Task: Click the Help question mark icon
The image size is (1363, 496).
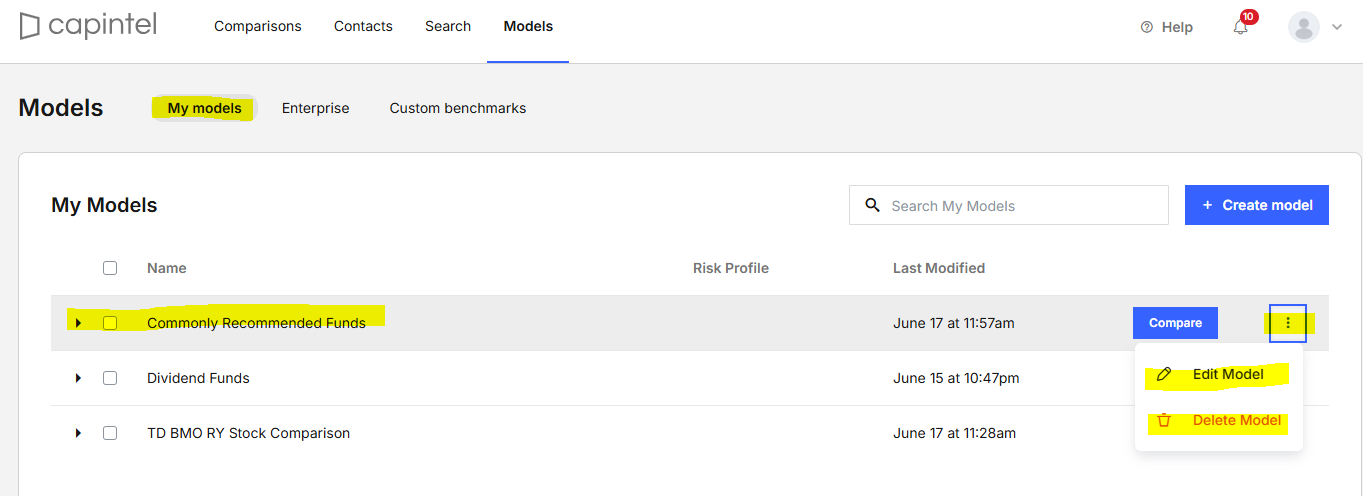Action: (1147, 27)
